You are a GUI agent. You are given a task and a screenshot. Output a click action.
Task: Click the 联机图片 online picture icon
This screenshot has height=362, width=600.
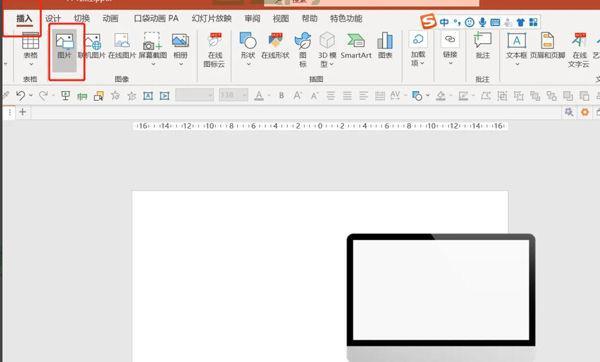pos(93,41)
